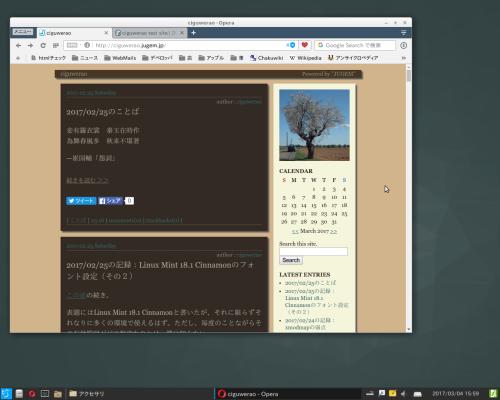Click the tree photo thumbnail in sidebar
The image size is (500, 400).
tap(314, 125)
